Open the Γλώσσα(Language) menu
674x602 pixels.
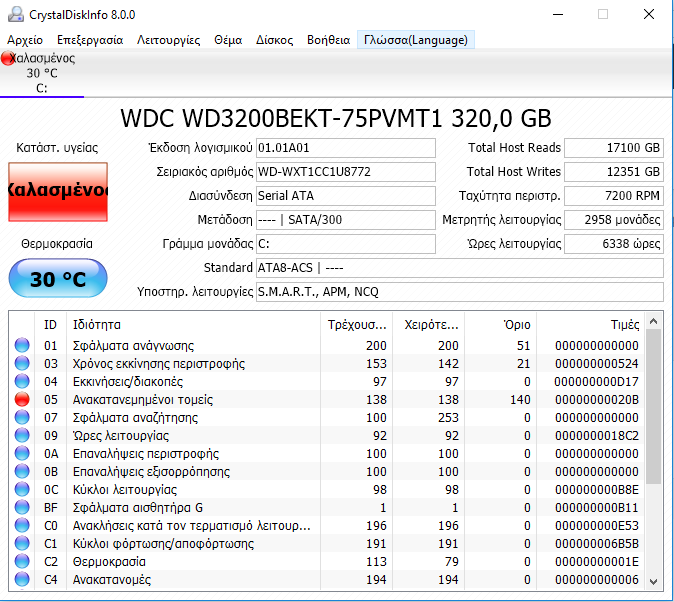416,40
